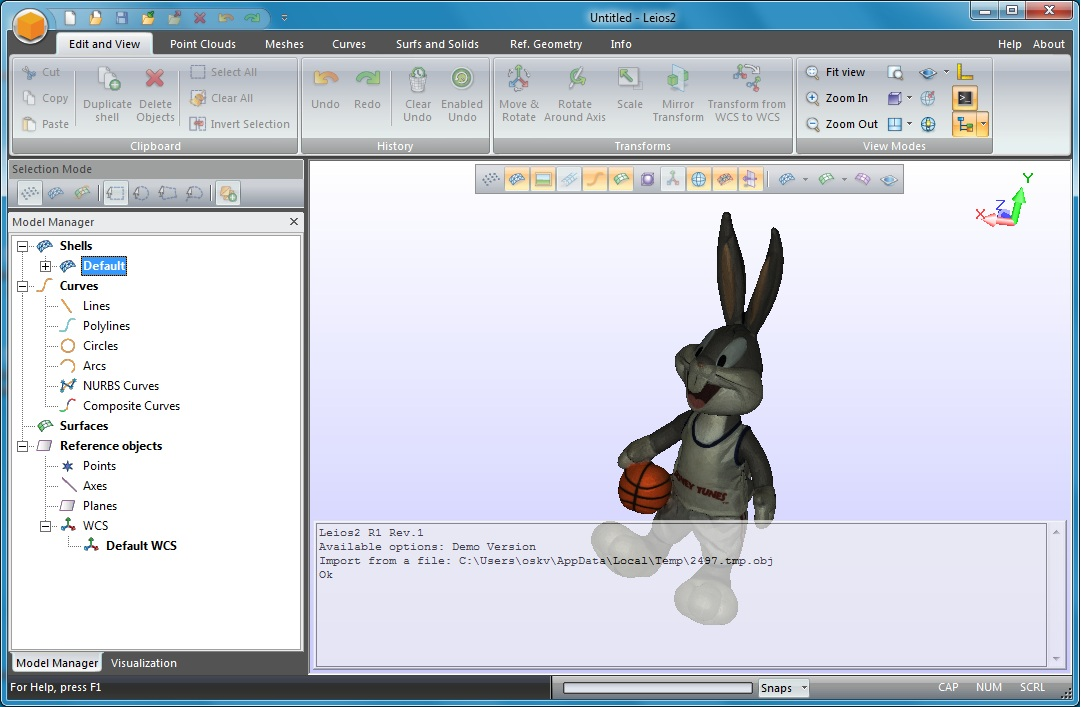Open the Ref. Geometry ribbon tab
This screenshot has height=707, width=1081.
[x=546, y=44]
